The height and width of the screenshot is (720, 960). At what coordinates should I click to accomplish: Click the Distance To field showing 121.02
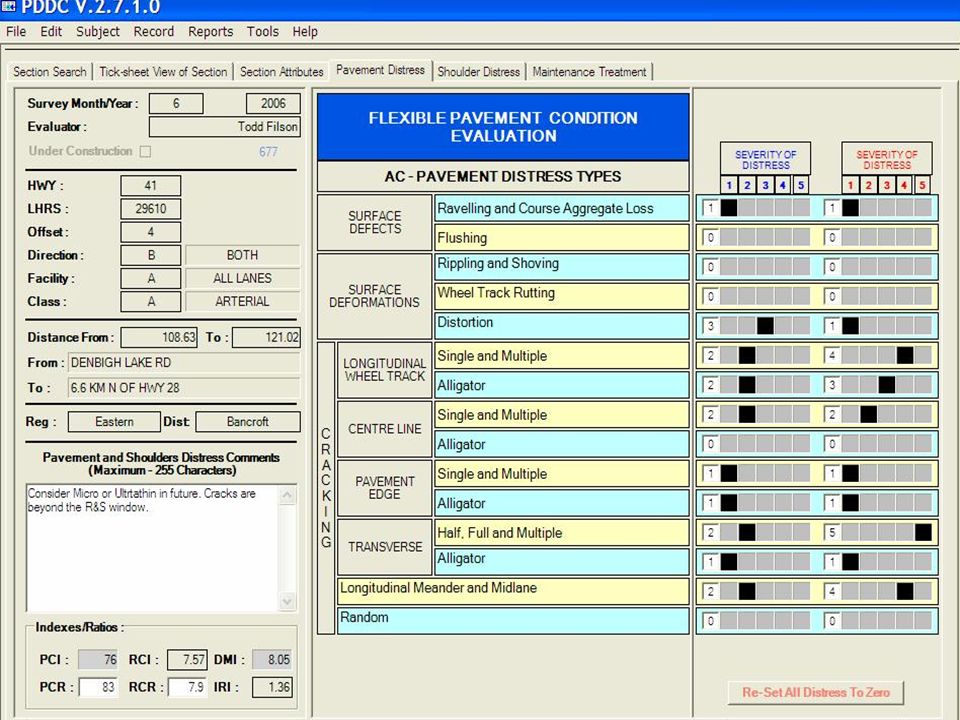266,337
